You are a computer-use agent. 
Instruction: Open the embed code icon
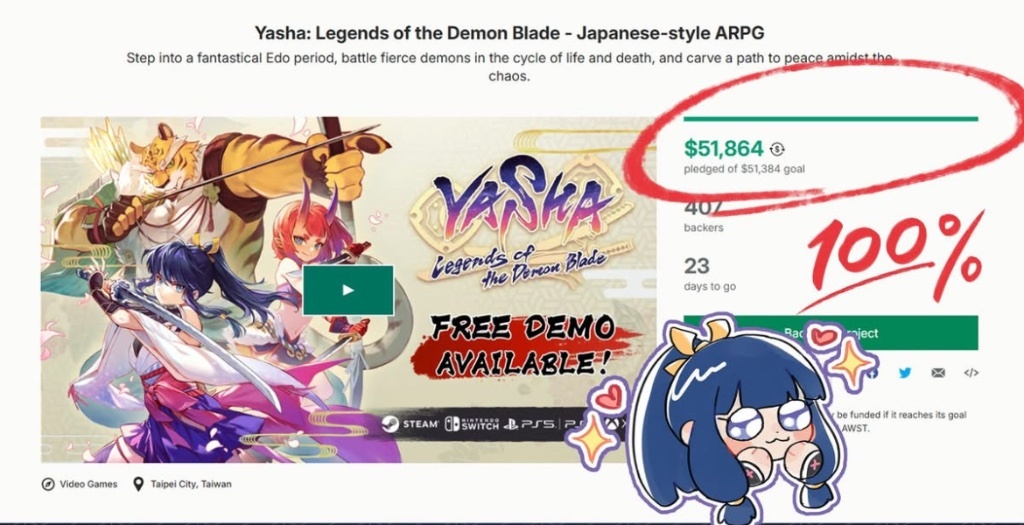coord(971,373)
